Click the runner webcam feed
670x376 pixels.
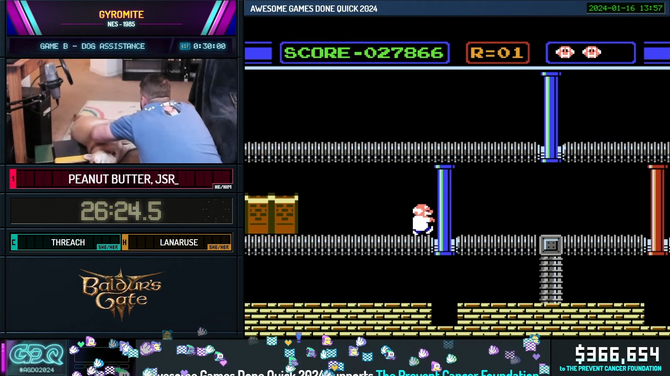[x=121, y=111]
